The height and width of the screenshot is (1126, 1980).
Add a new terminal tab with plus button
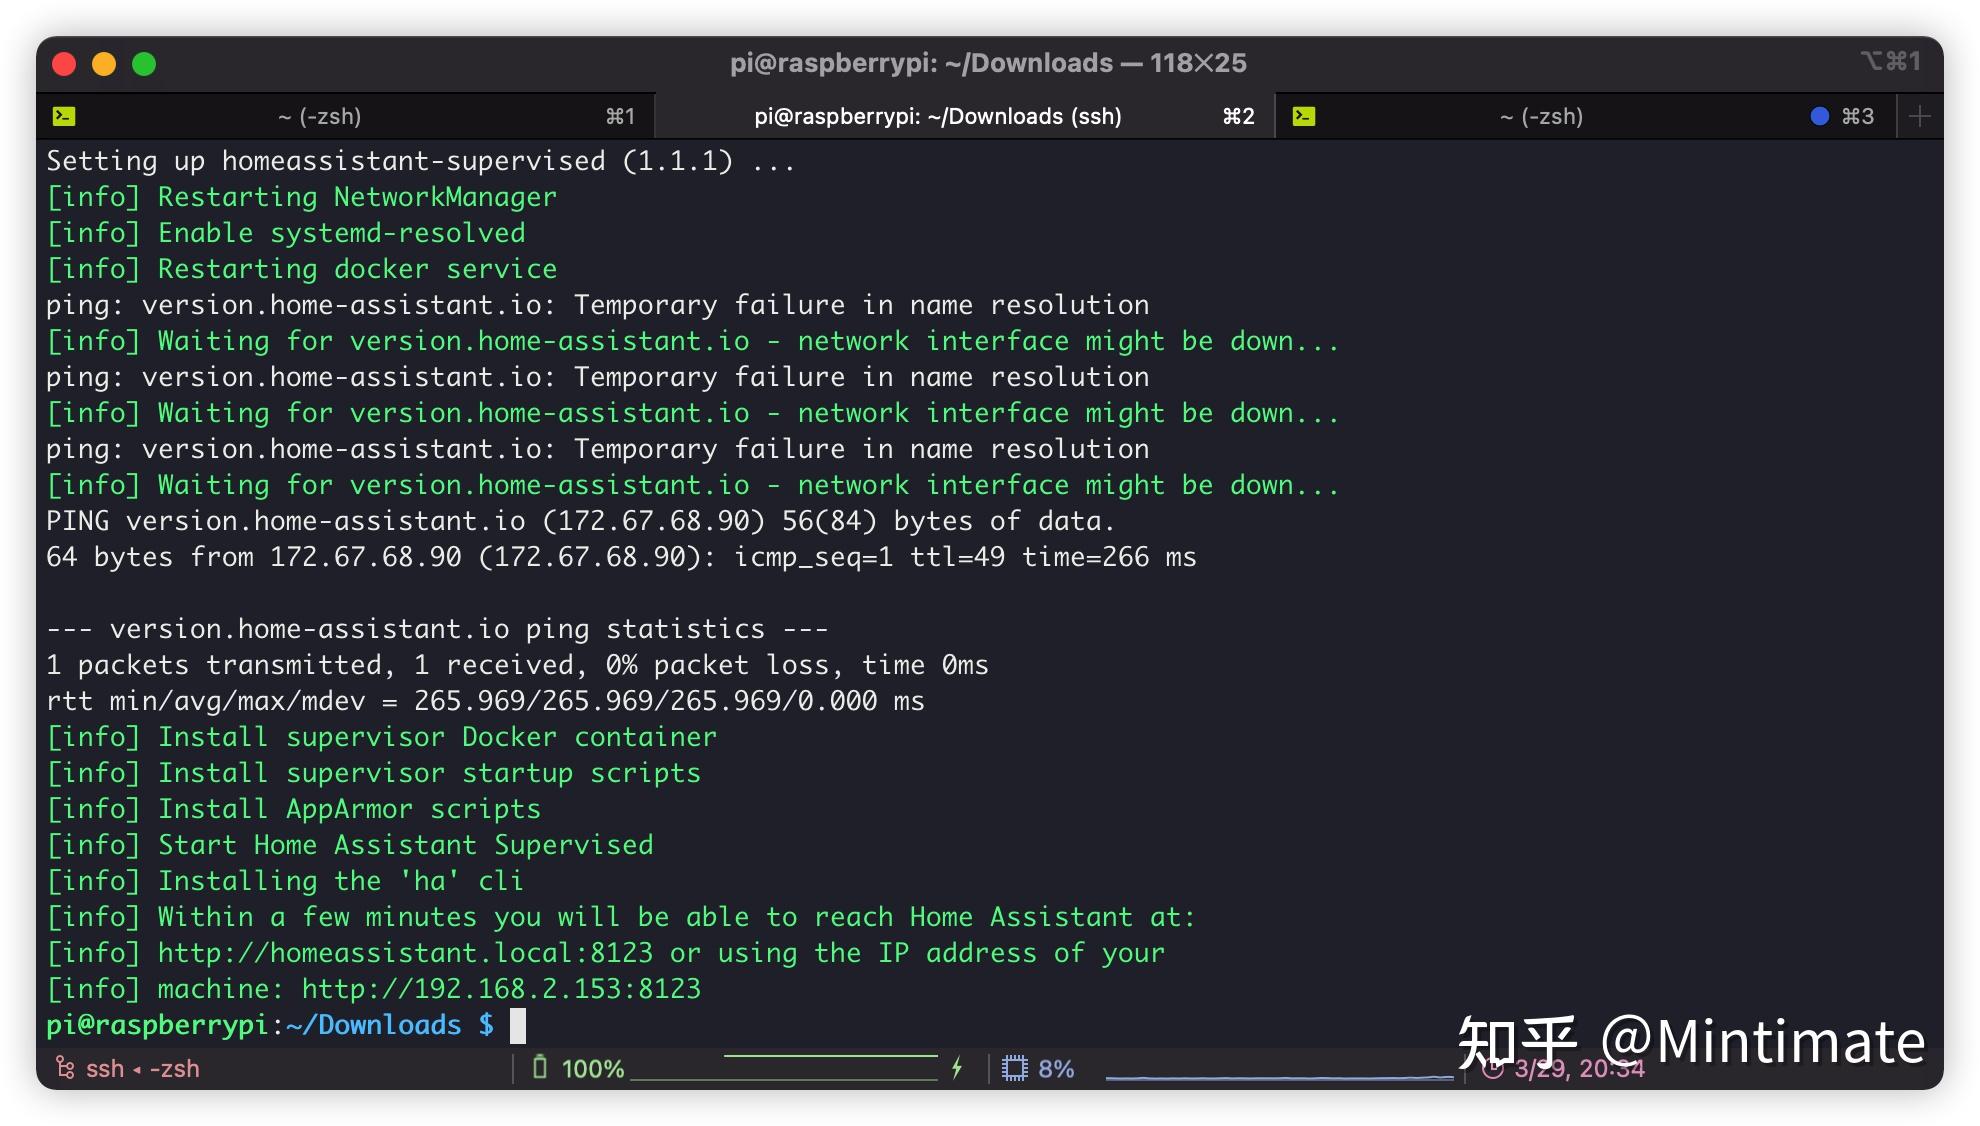click(x=1919, y=116)
